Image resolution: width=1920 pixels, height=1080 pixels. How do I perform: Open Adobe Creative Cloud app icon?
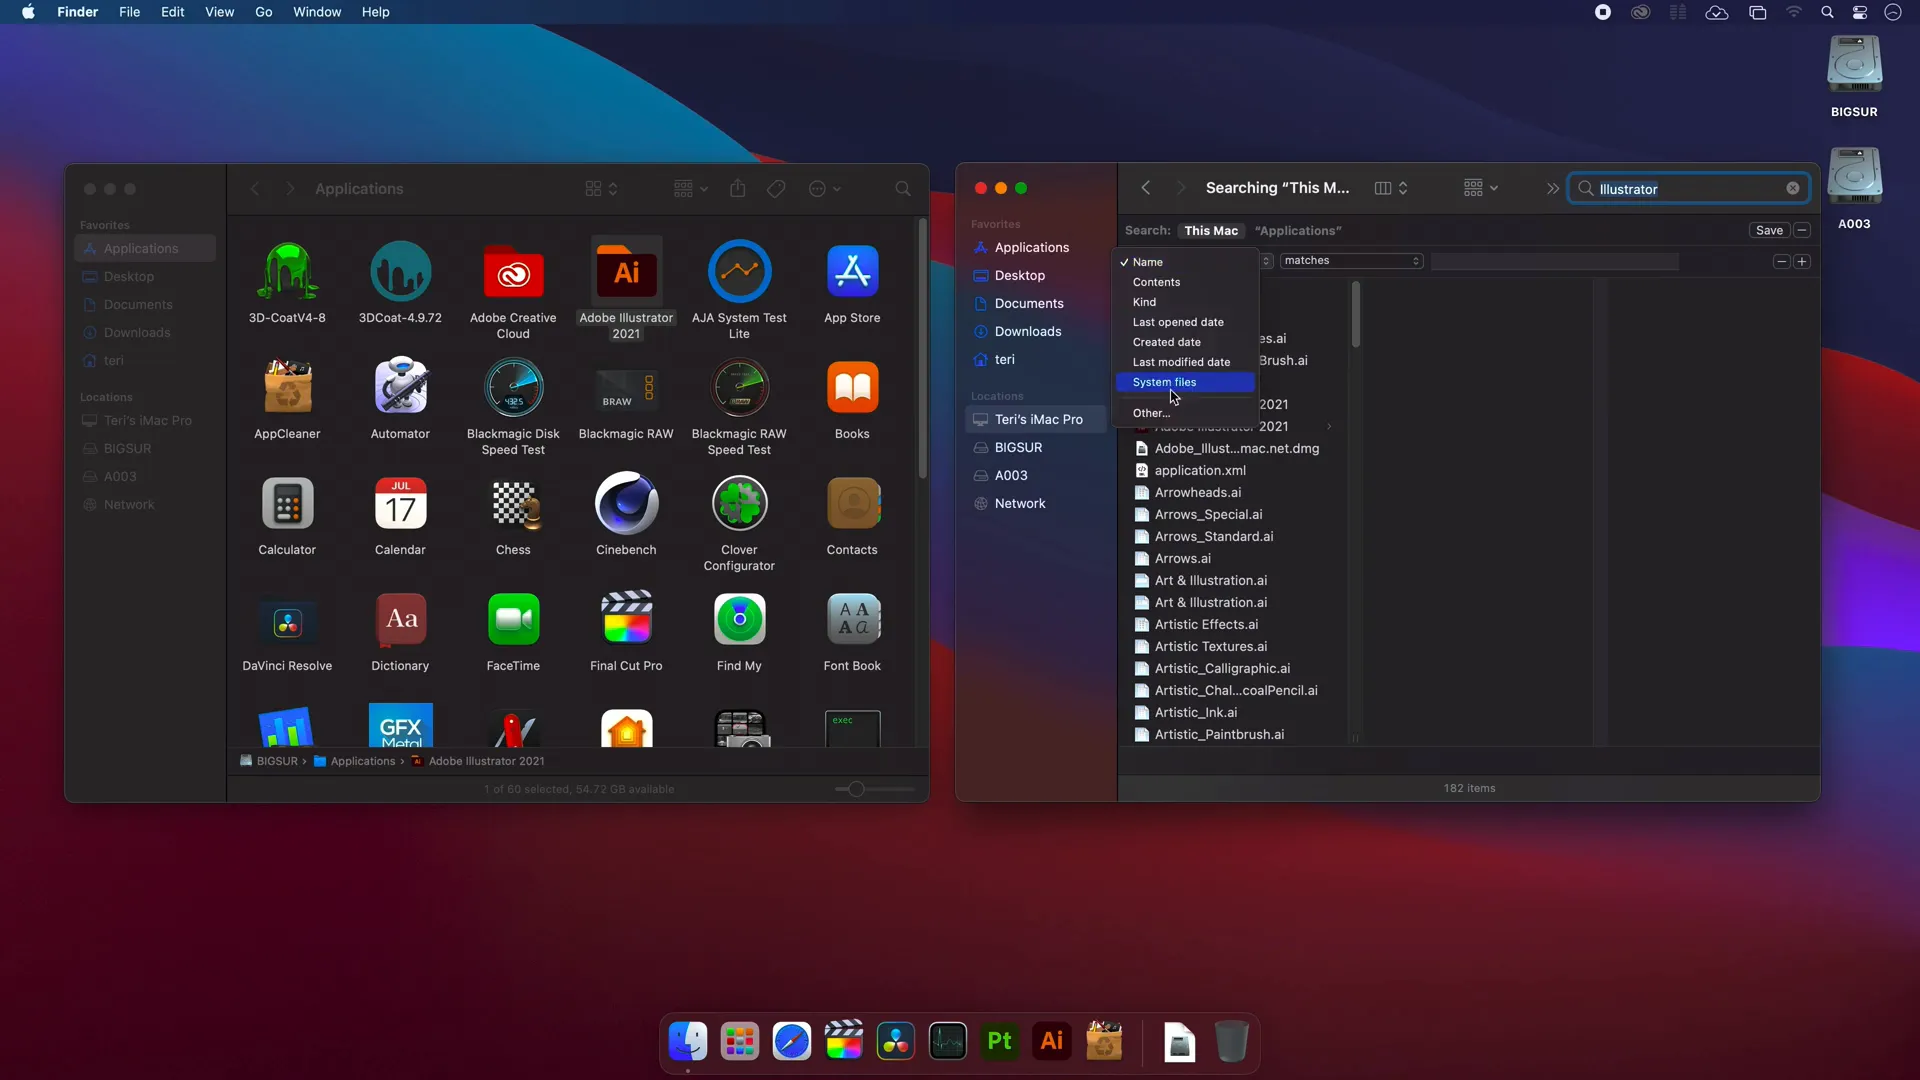click(x=513, y=272)
